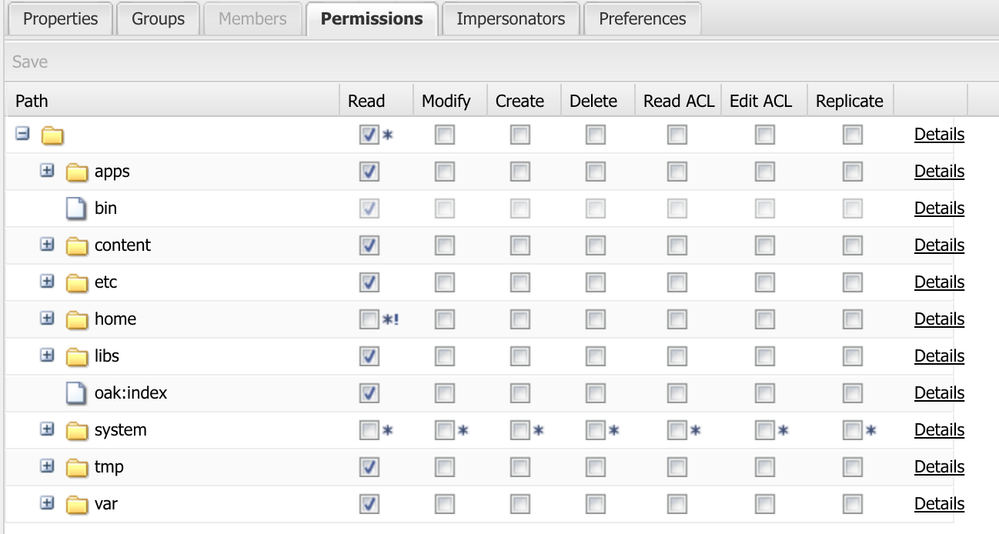Click the root folder icon
Image resolution: width=999 pixels, height=534 pixels.
click(x=52, y=135)
